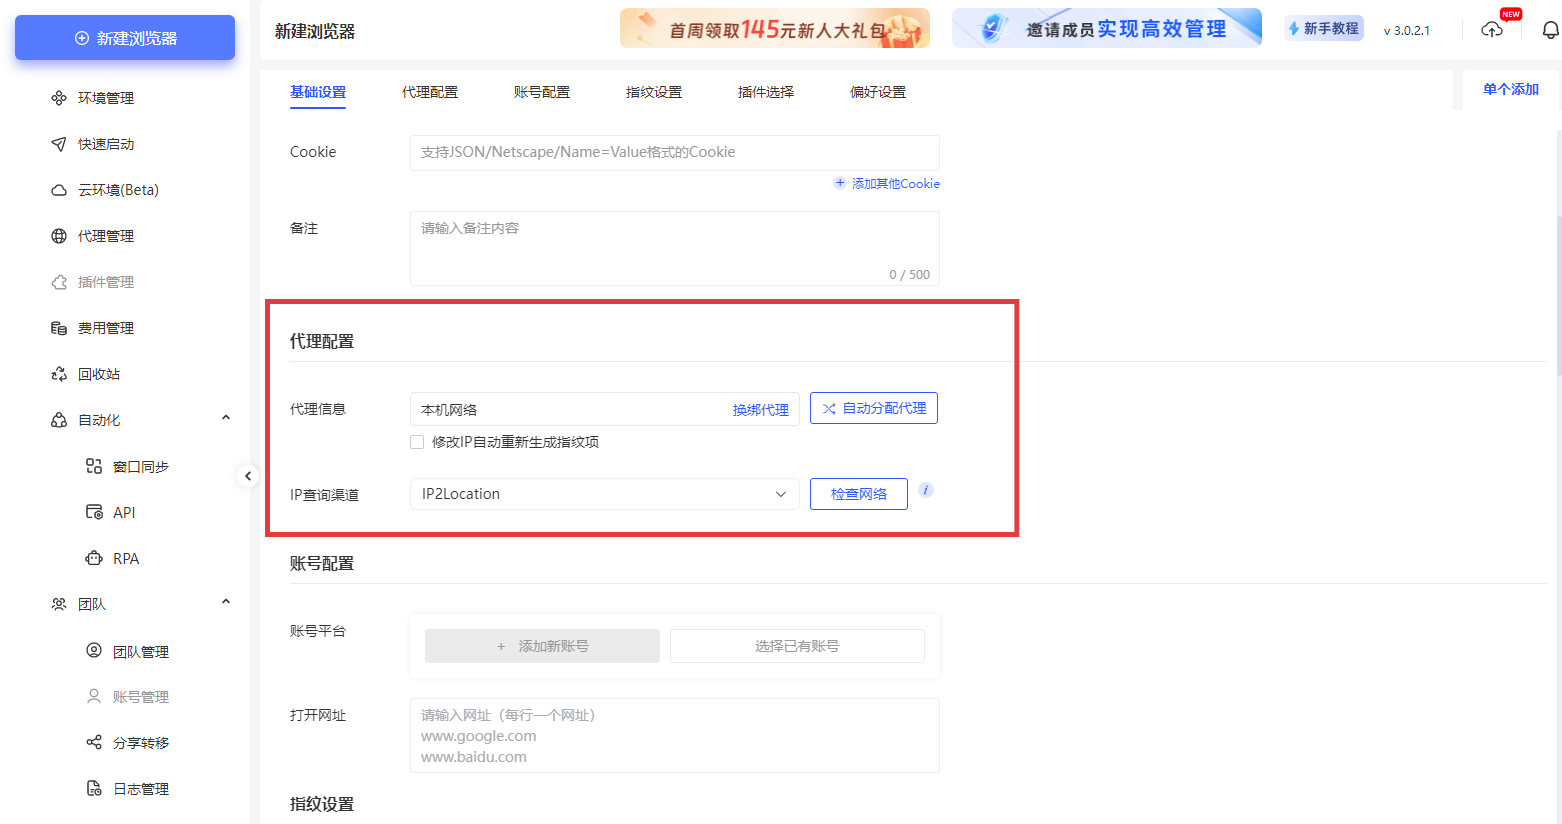The width and height of the screenshot is (1562, 824).
Task: Select the 快速启动 sidebar icon
Action: (x=59, y=143)
